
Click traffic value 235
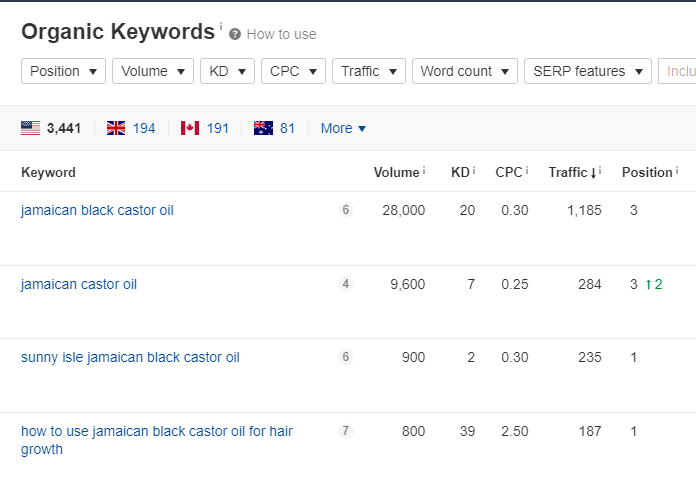pyautogui.click(x=589, y=357)
